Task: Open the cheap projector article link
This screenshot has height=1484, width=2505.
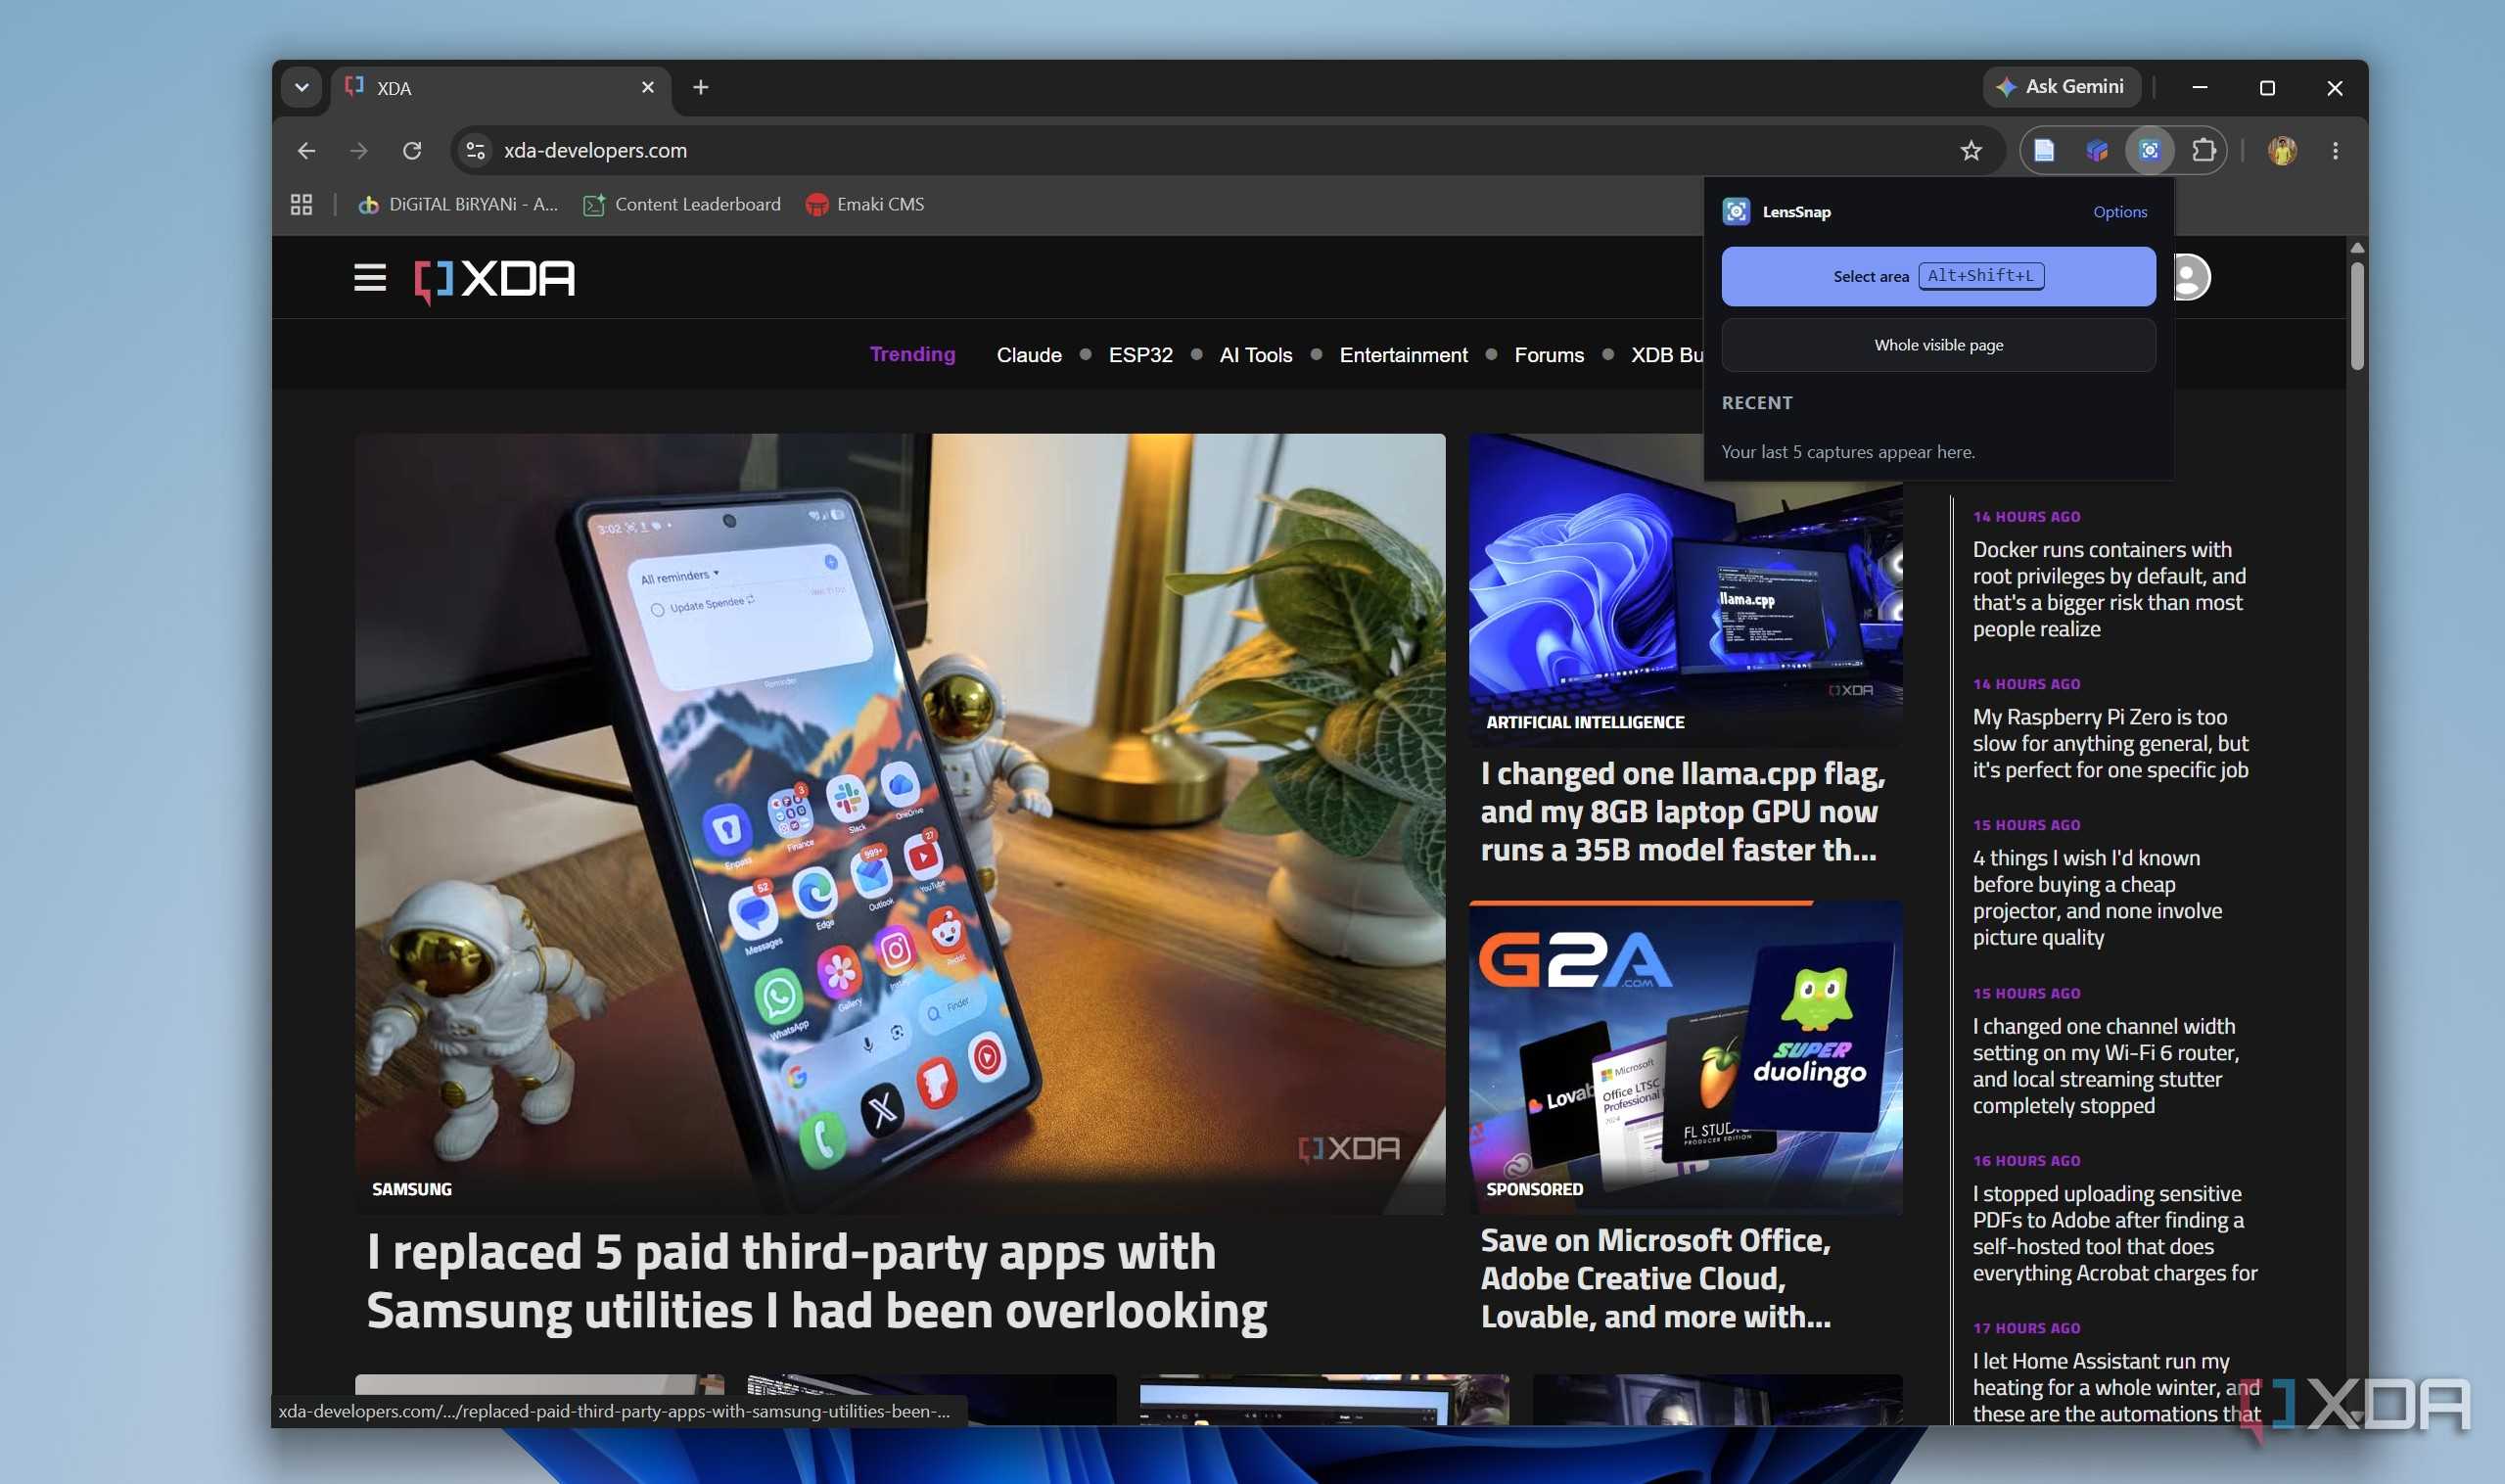Action: [x=2097, y=897]
